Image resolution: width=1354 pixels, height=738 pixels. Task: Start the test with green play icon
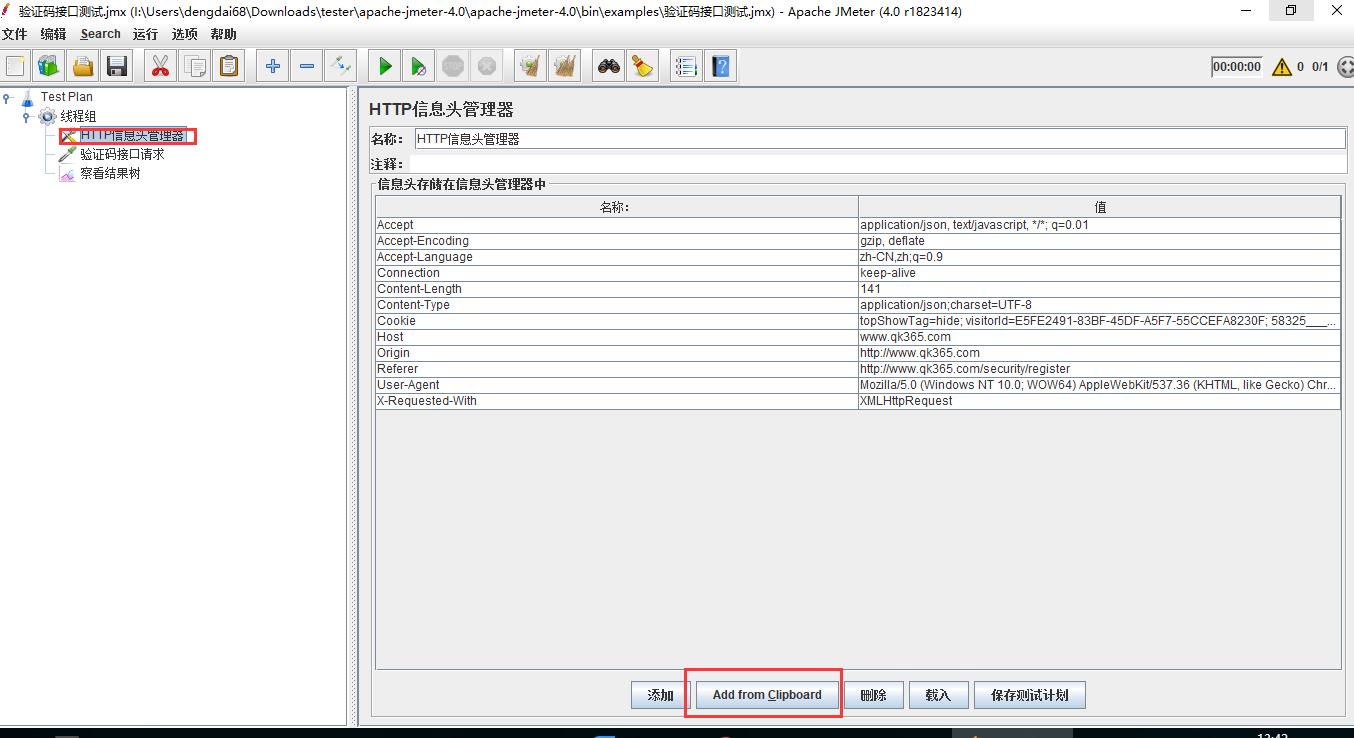click(385, 67)
